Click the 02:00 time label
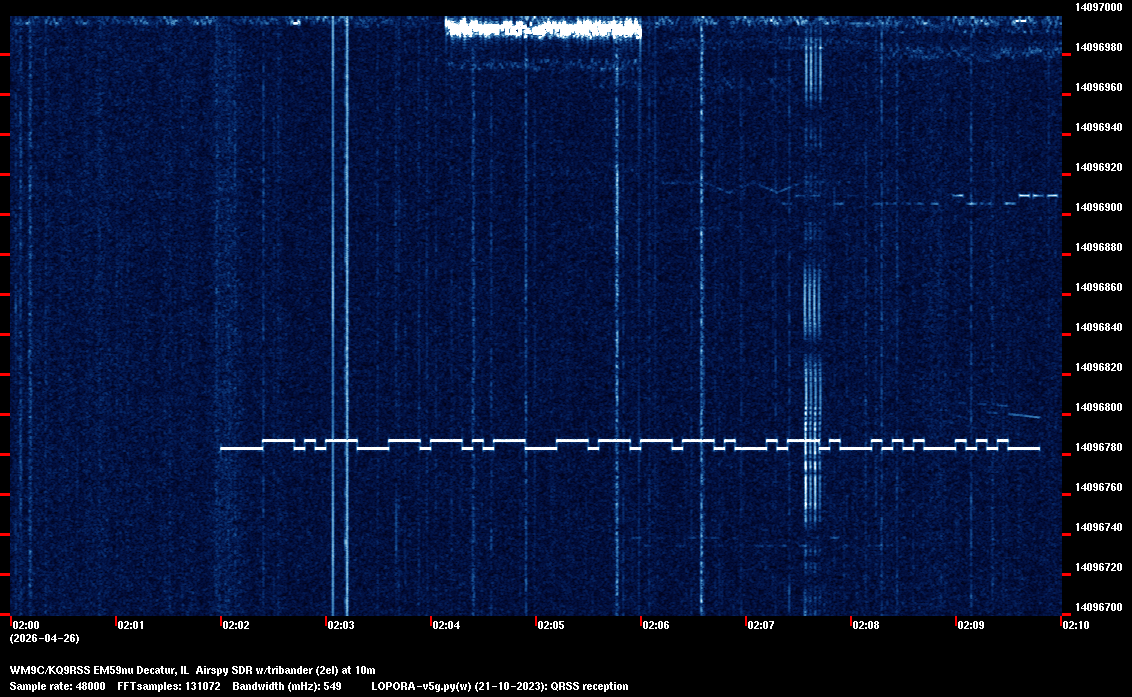 (x=26, y=625)
